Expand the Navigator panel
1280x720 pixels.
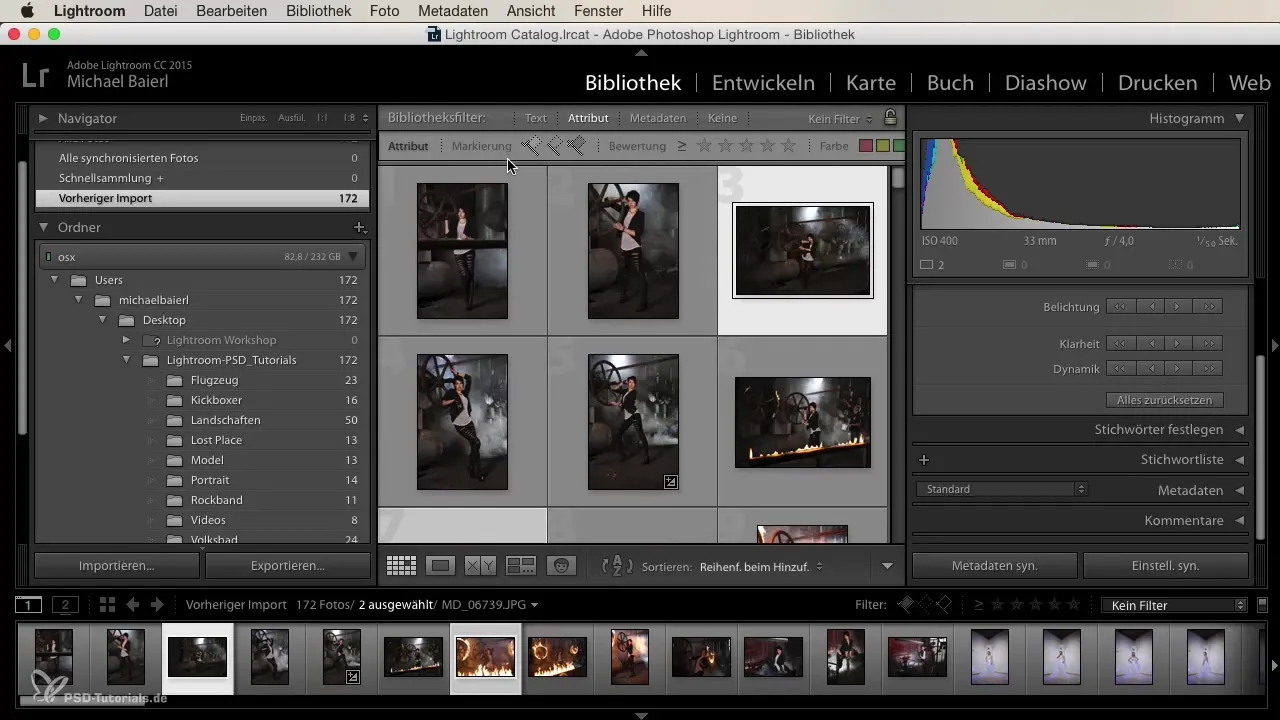click(43, 118)
